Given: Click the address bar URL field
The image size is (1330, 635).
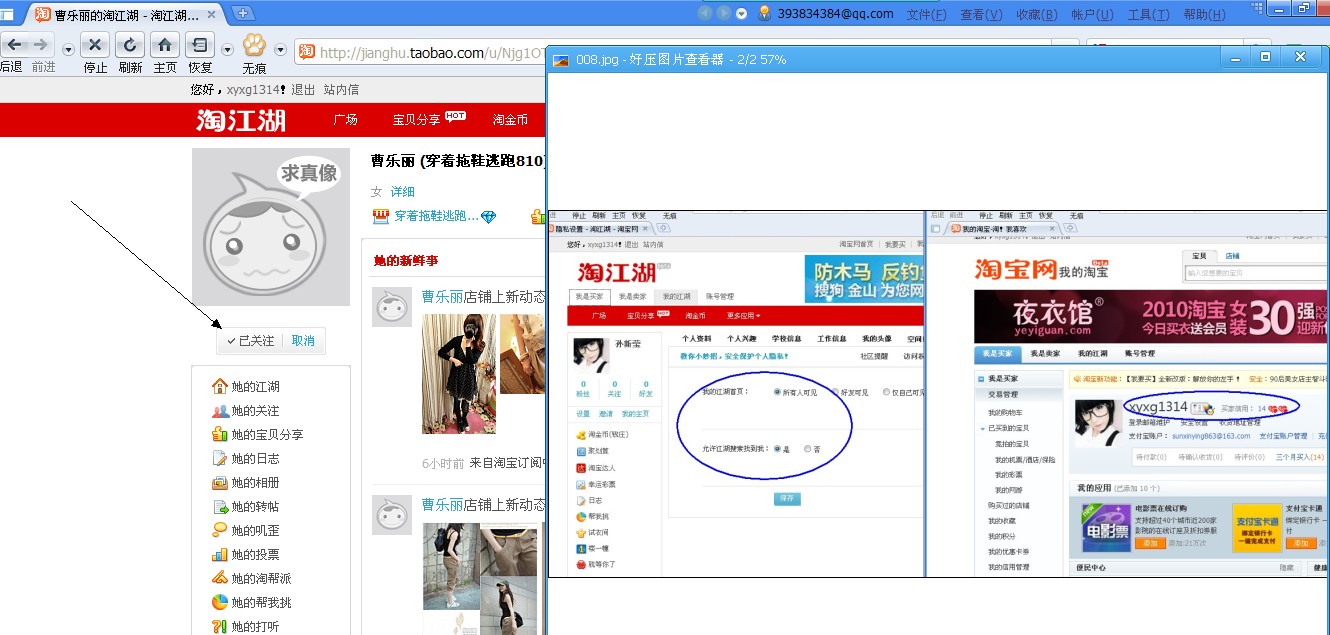Looking at the screenshot, I should (x=430, y=53).
